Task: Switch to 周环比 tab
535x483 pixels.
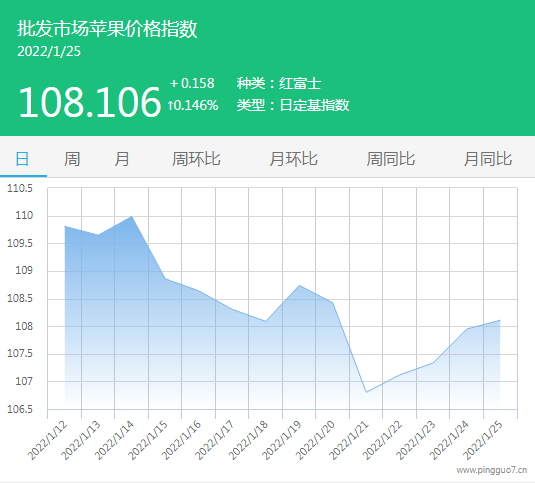Action: pos(196,159)
